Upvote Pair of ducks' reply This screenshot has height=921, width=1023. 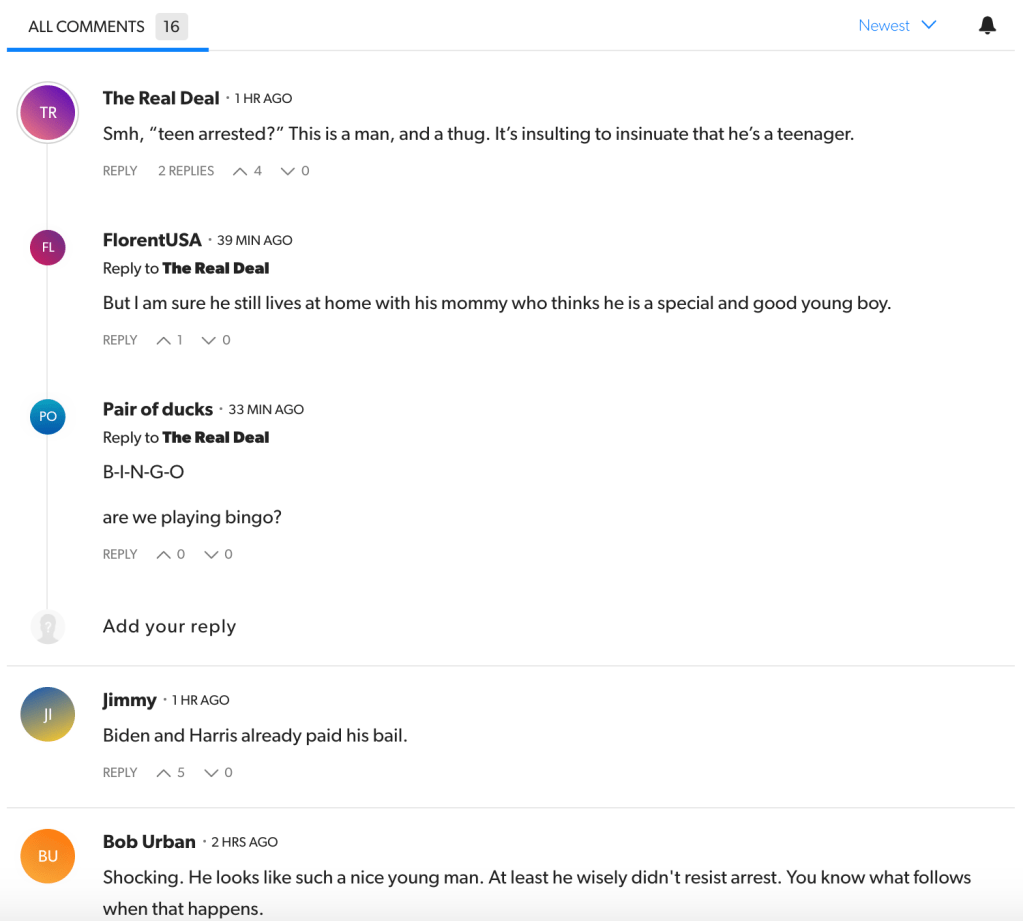164,555
